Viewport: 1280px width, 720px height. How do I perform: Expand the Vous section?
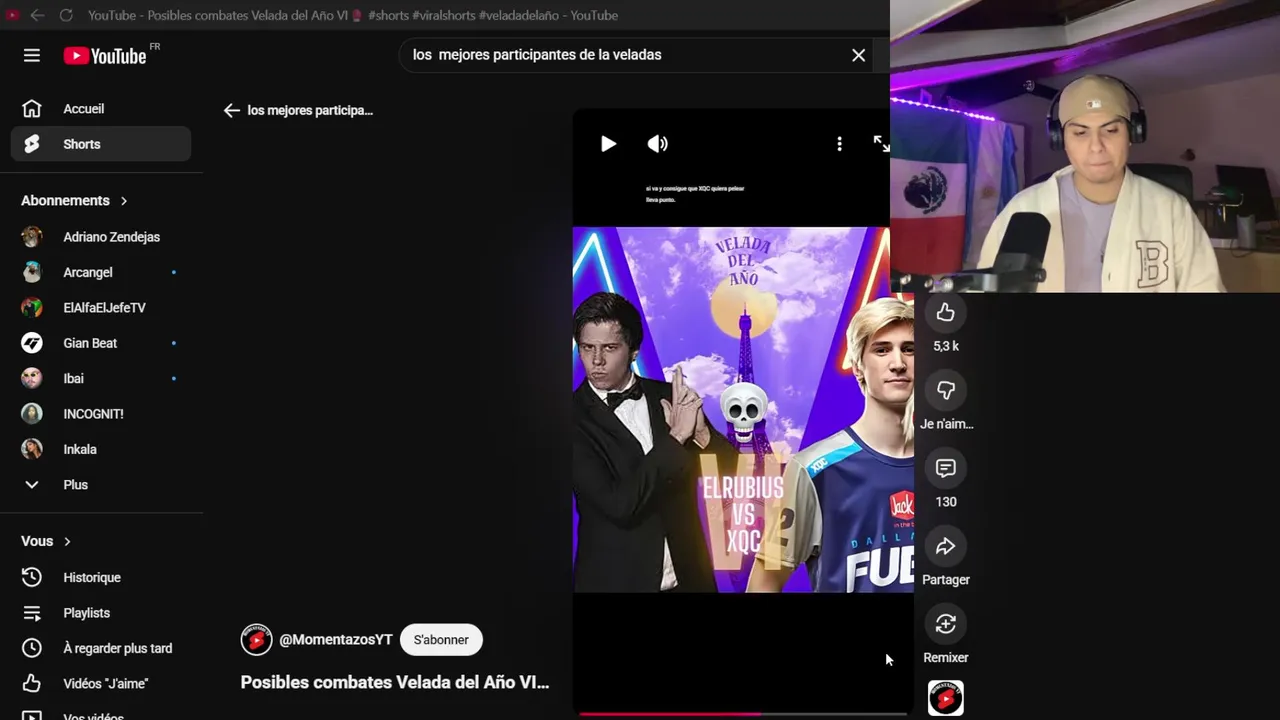46,541
